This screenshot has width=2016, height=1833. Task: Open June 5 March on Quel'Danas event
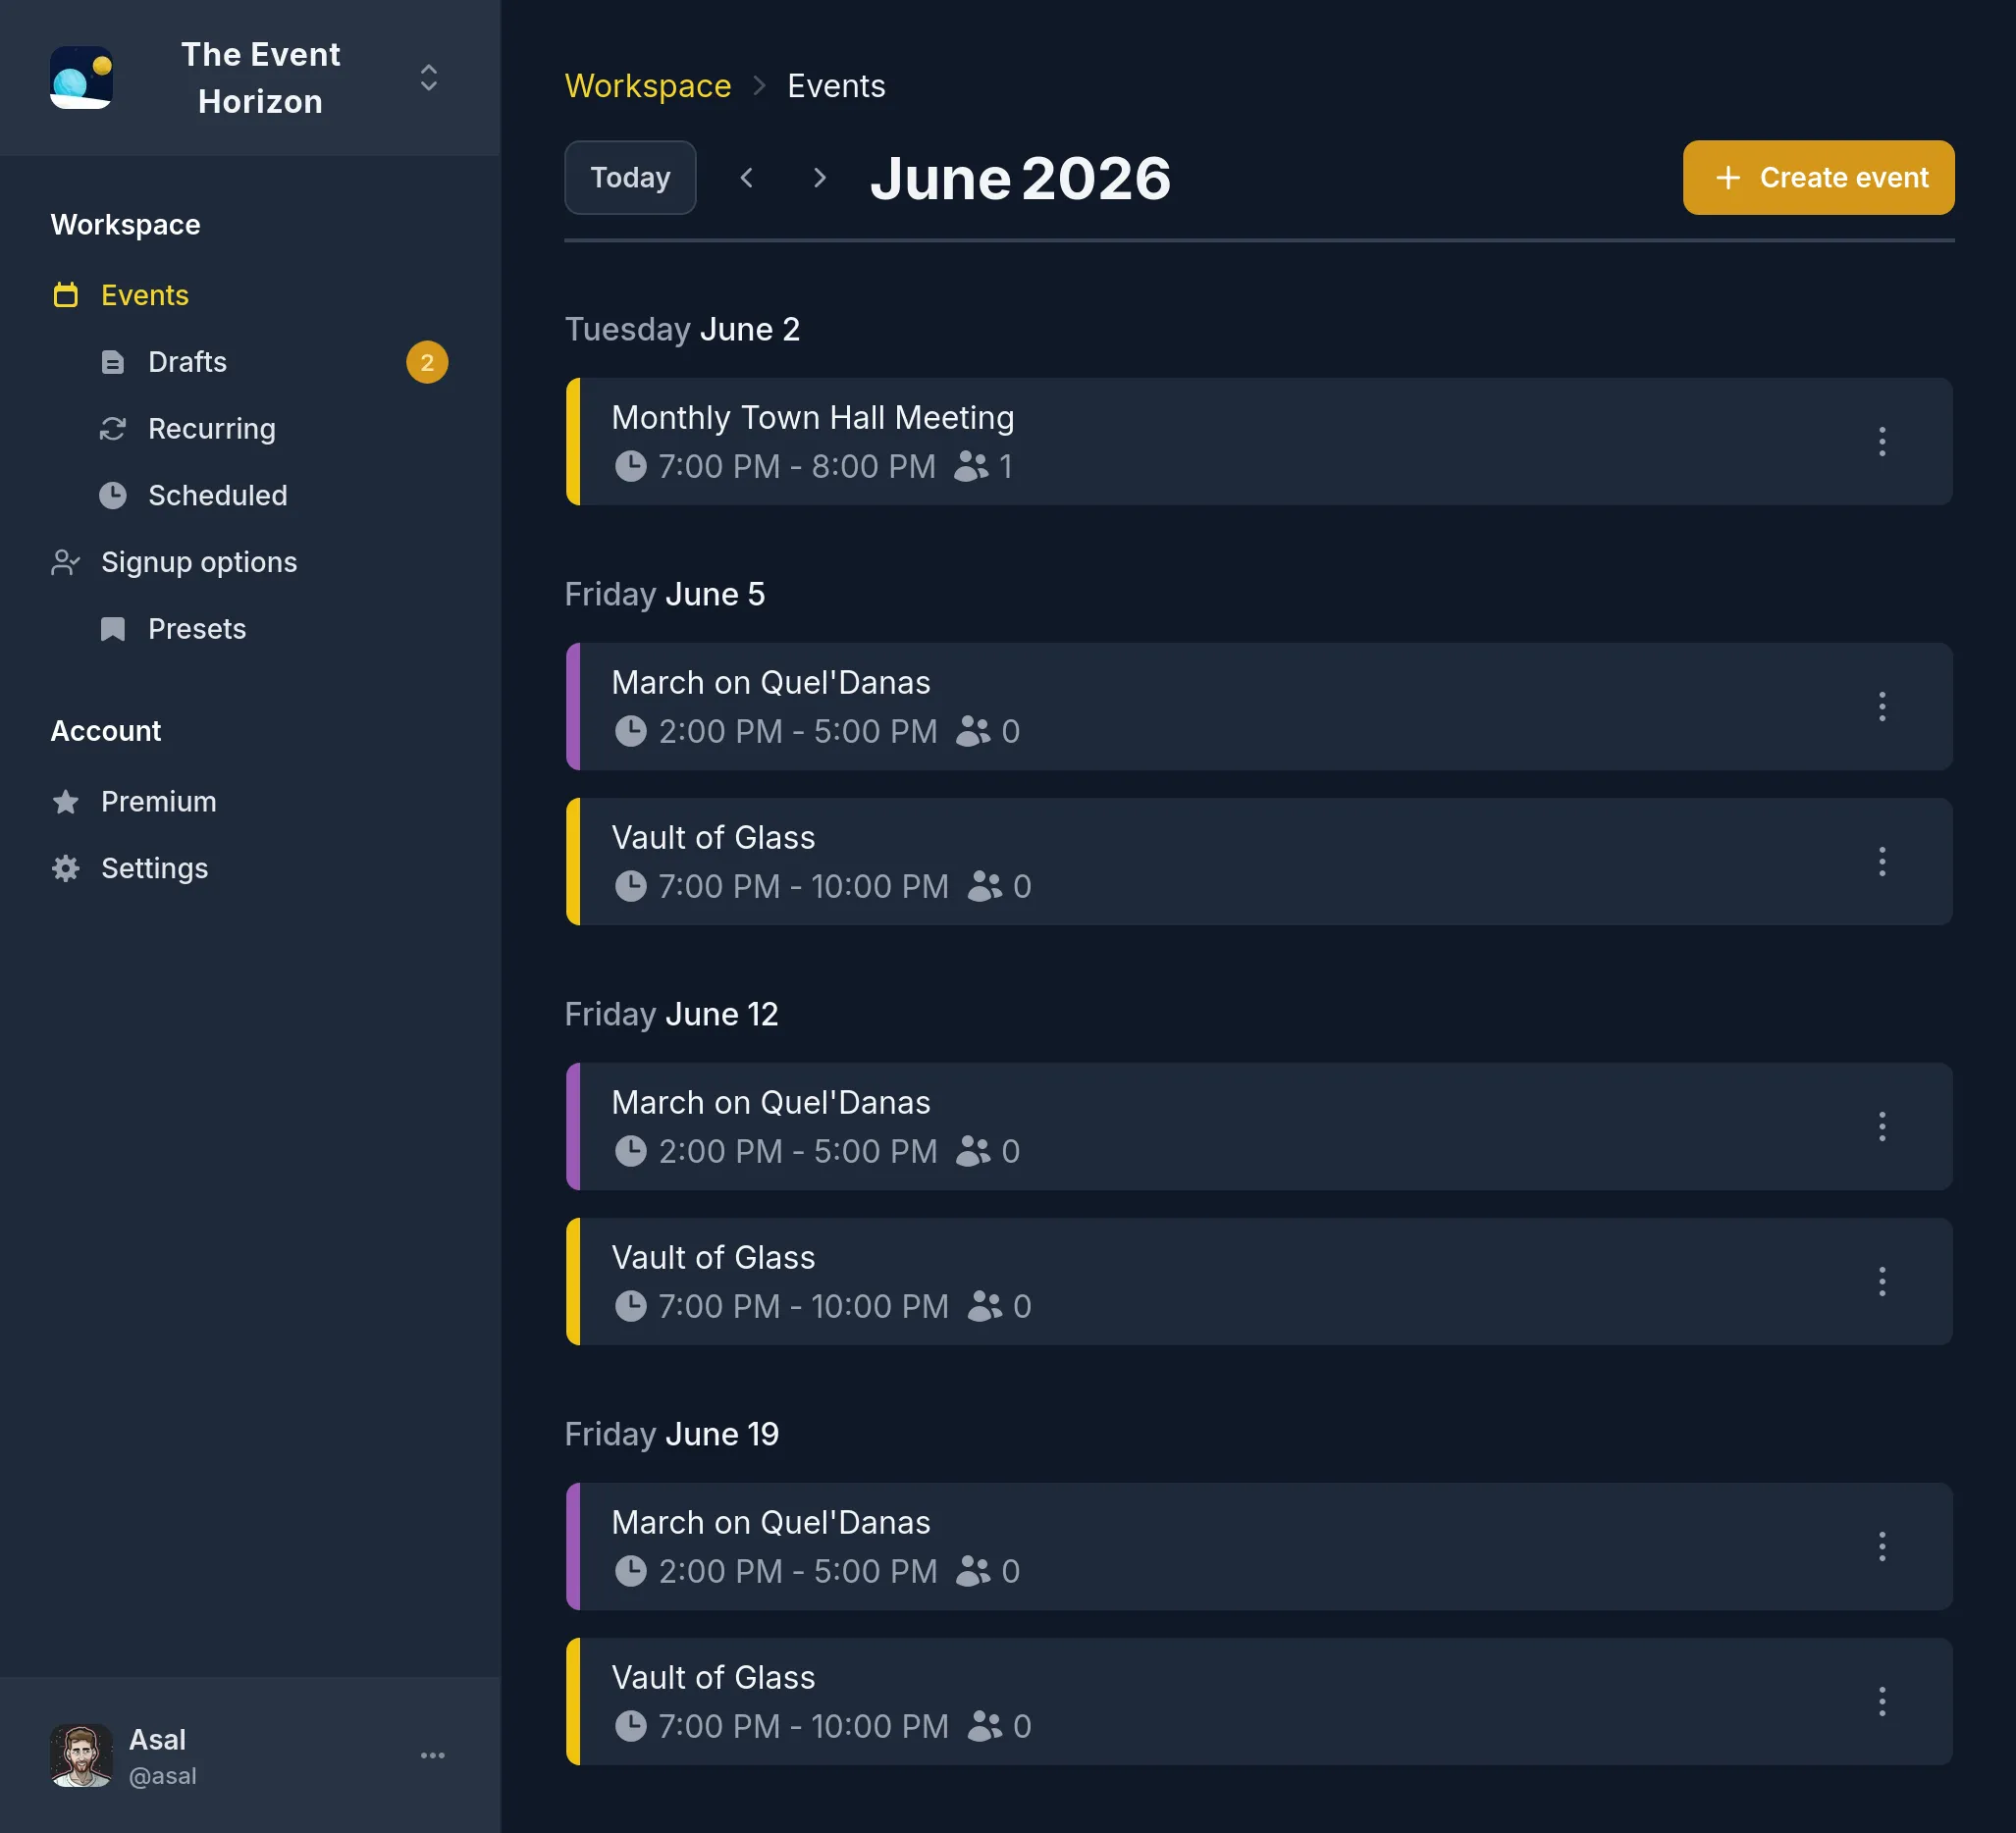(x=1259, y=707)
